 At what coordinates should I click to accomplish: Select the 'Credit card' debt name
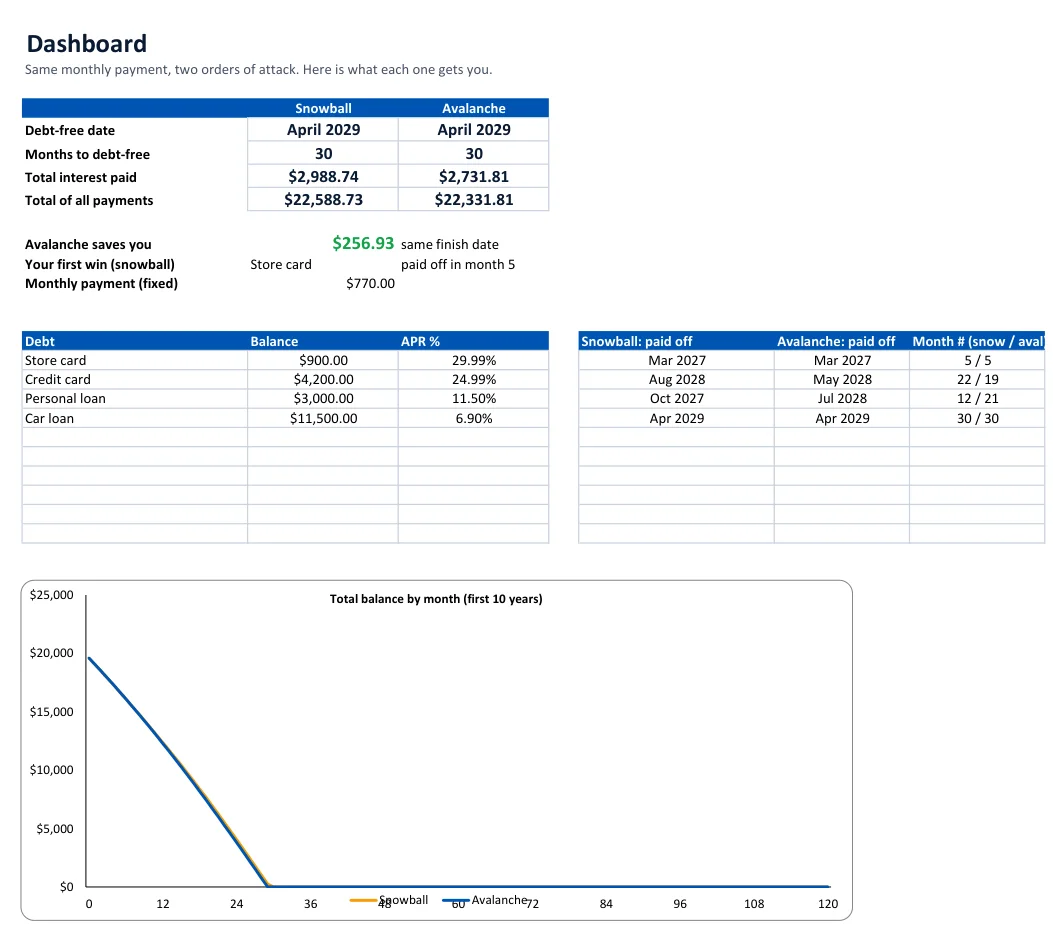(x=57, y=379)
